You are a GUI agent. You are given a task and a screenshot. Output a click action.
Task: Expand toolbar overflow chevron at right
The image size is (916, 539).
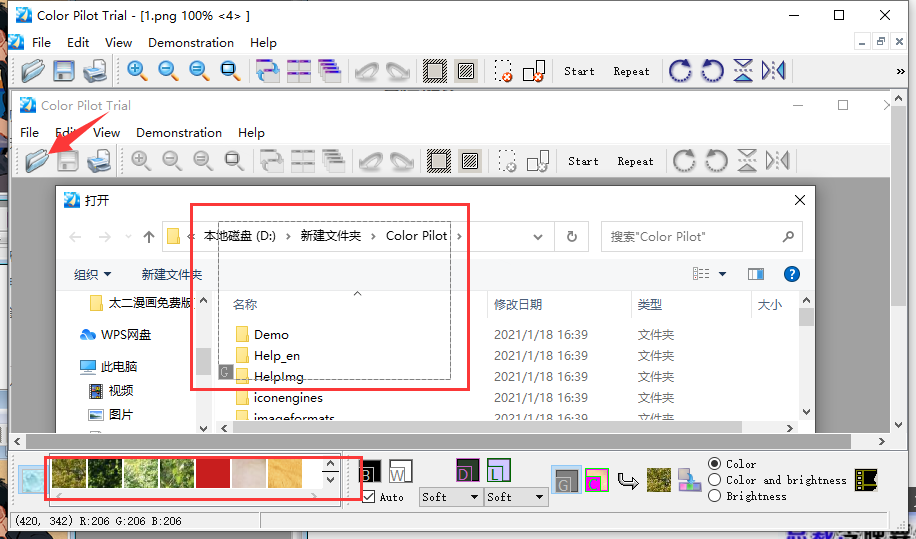[900, 71]
